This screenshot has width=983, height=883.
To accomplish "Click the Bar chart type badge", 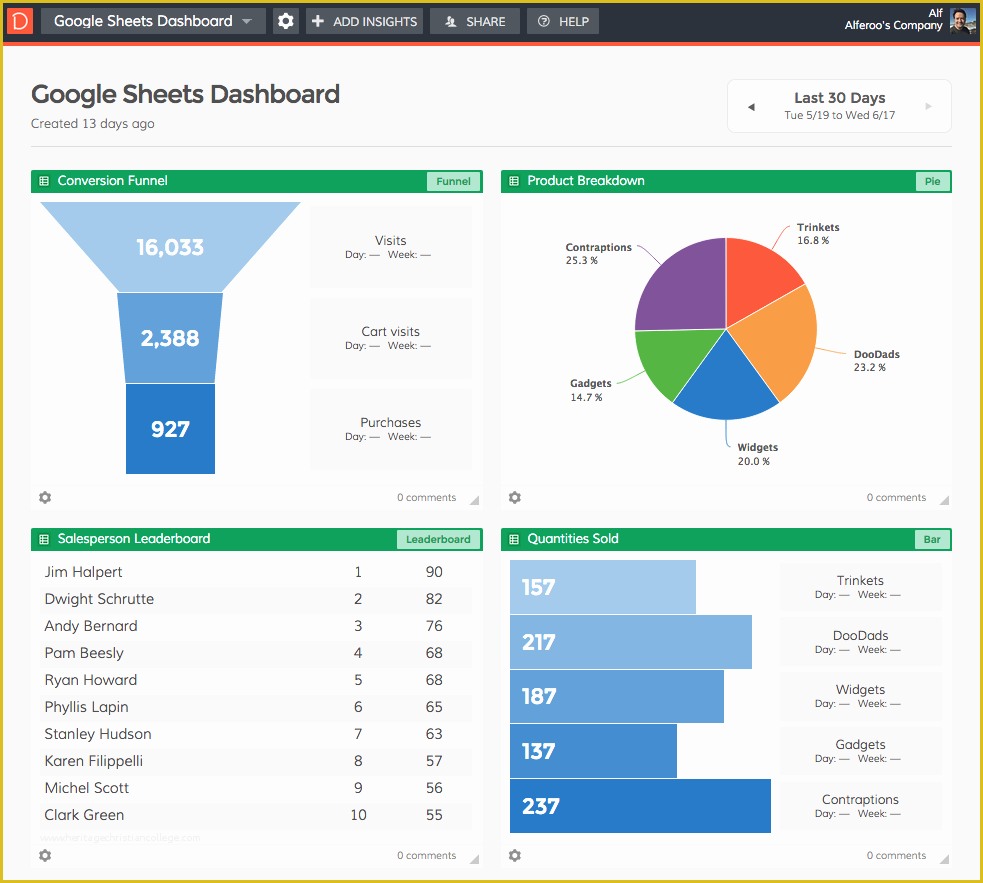I will (x=931, y=539).
